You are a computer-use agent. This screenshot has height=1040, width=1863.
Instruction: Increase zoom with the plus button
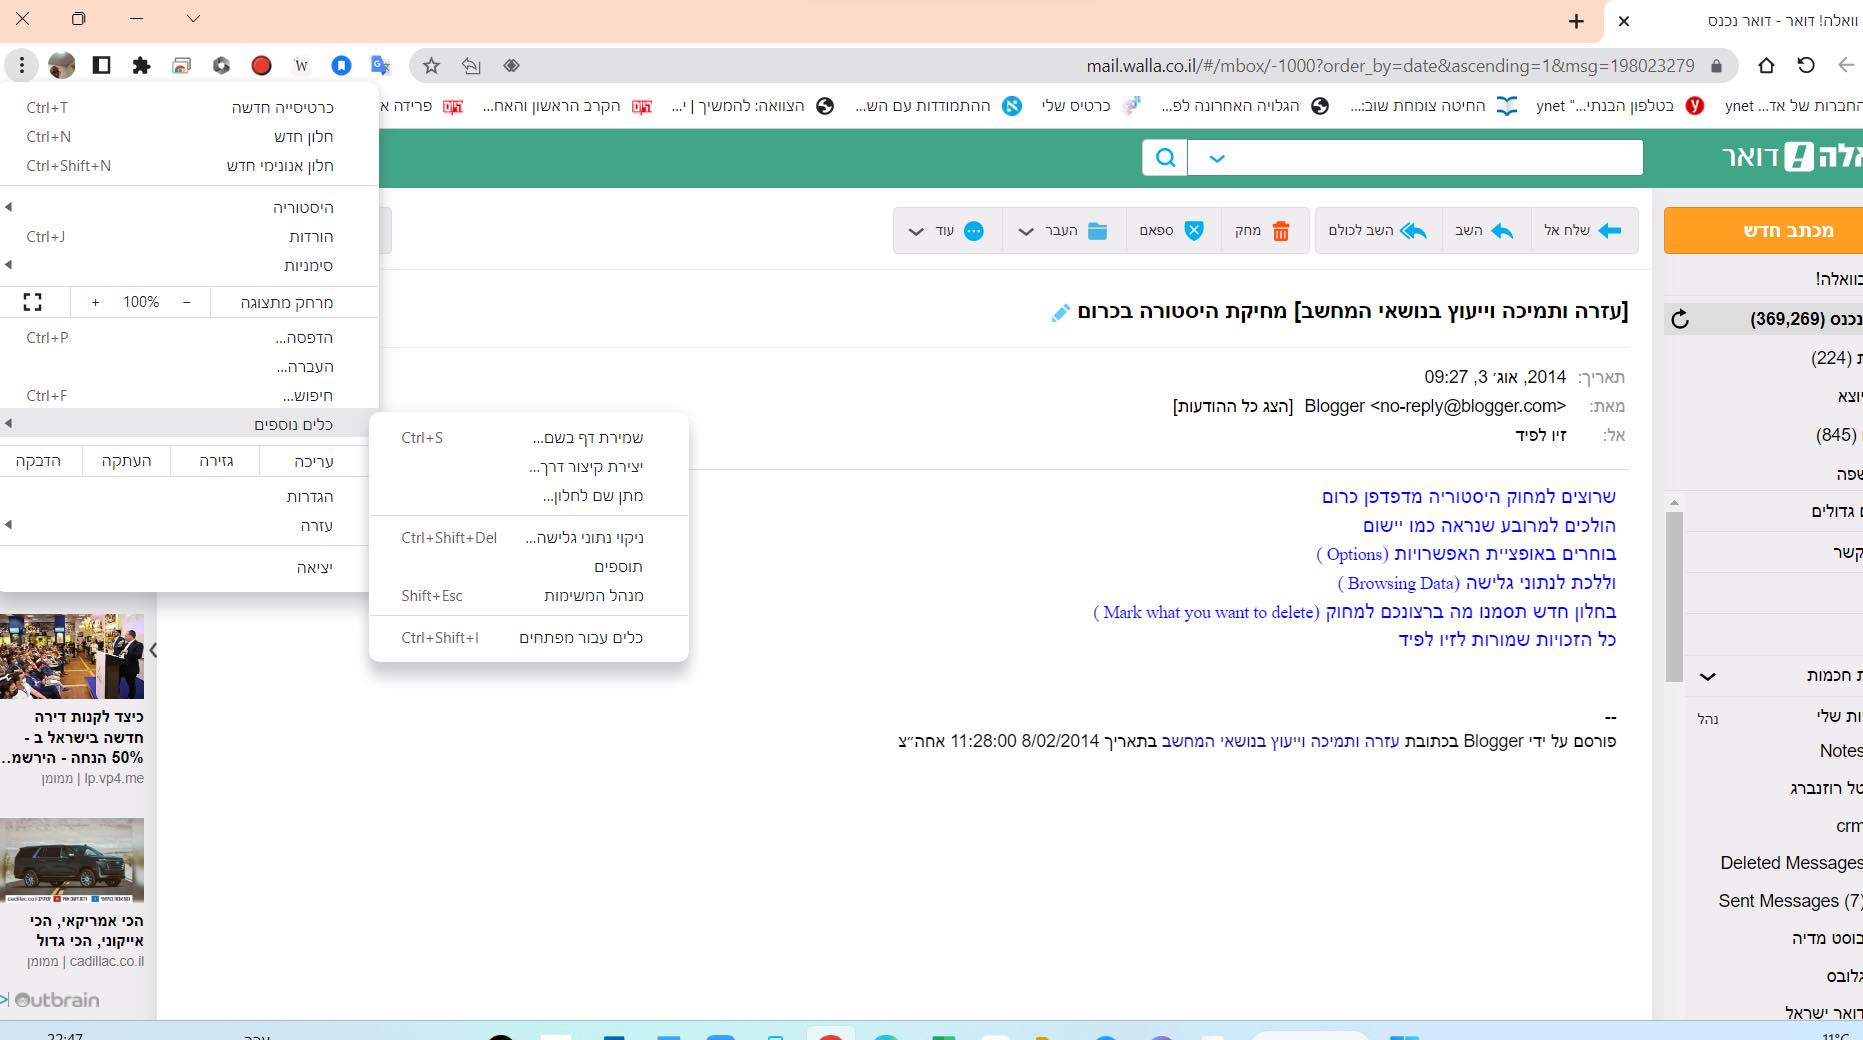coord(96,302)
